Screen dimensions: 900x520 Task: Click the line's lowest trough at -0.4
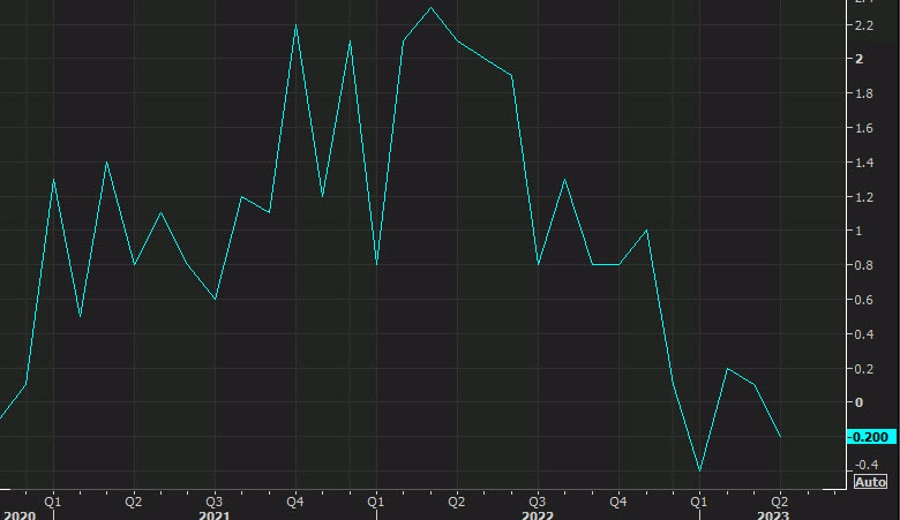coord(699,470)
